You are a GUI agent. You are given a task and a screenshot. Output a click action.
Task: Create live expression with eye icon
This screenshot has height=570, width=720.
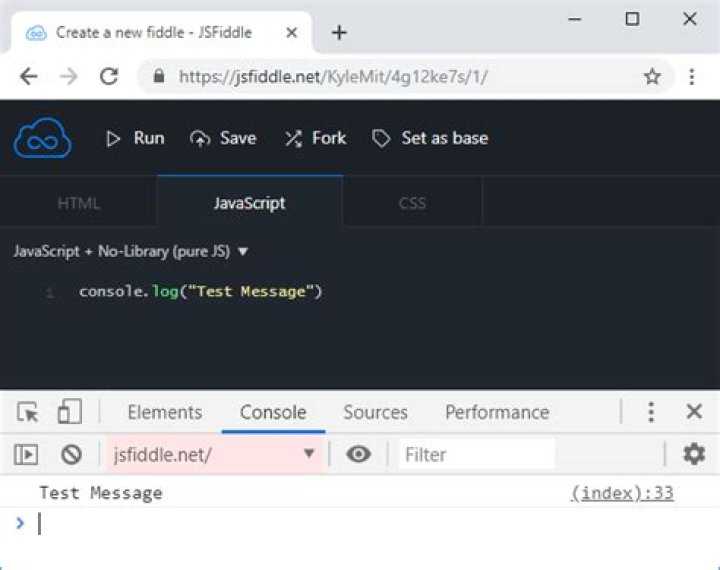tap(359, 454)
